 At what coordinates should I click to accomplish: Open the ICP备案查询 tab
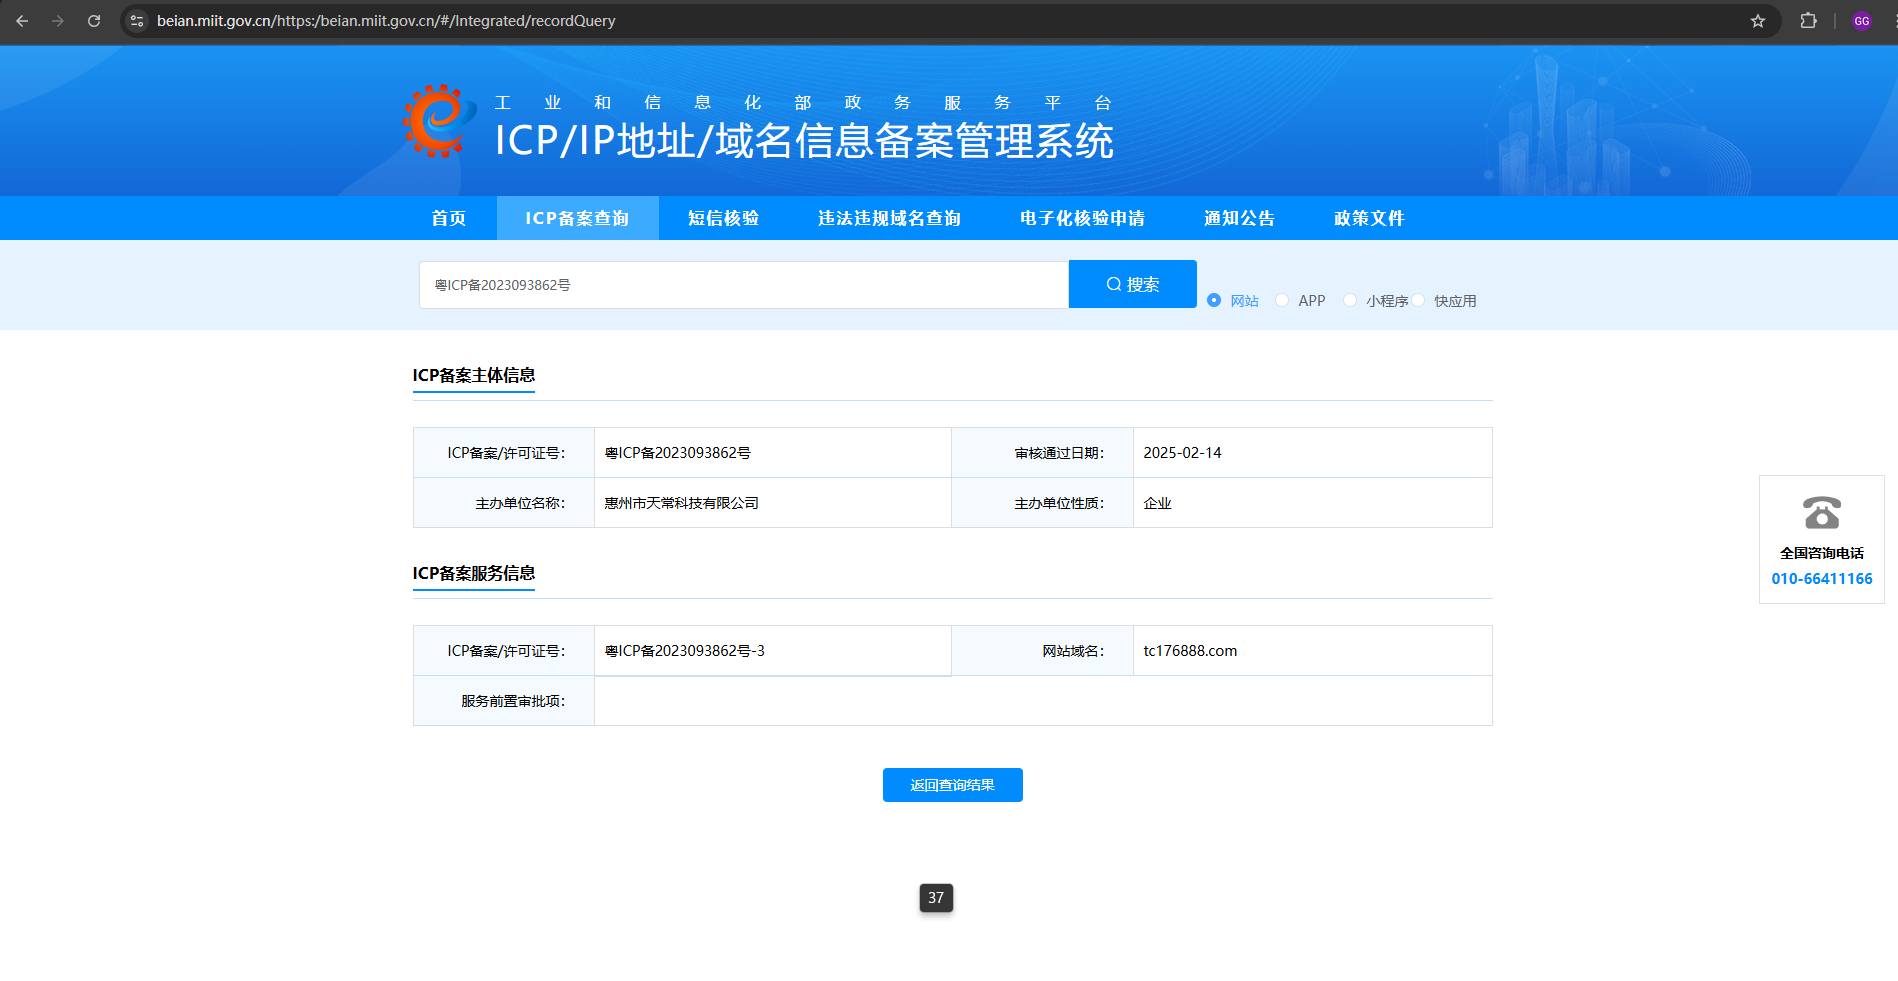point(577,218)
